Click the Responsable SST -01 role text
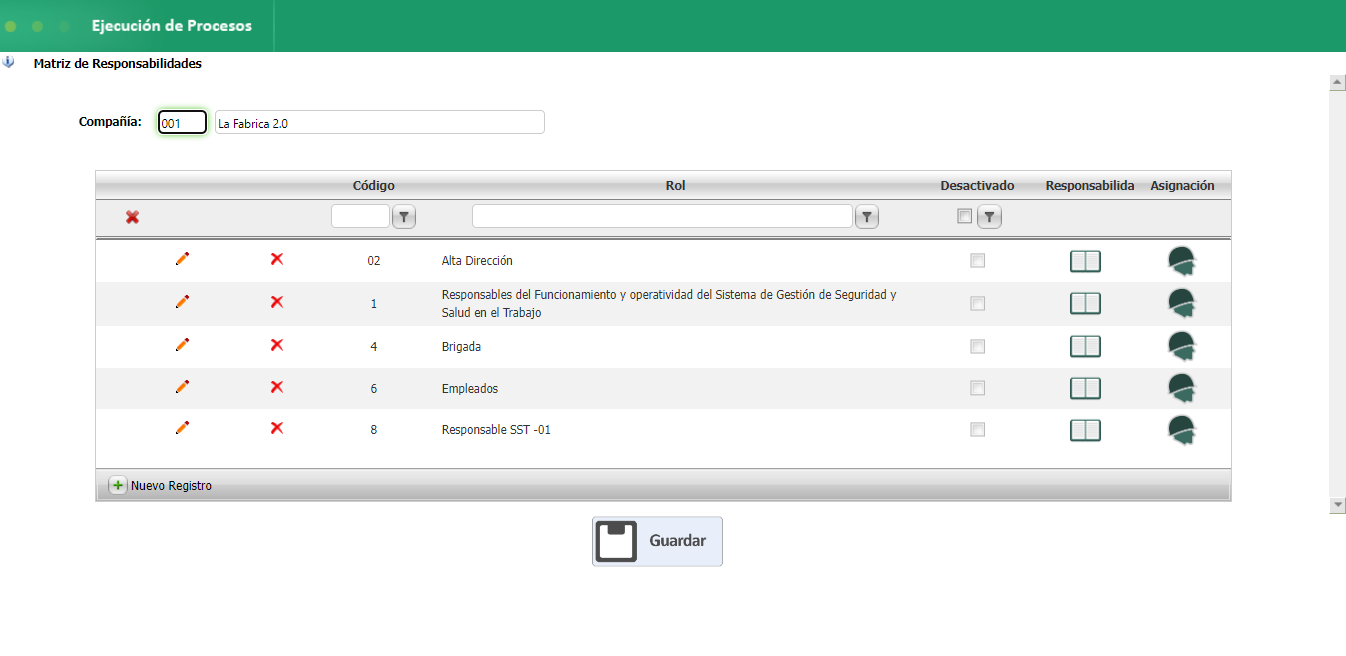The height and width of the screenshot is (656, 1346). (496, 430)
